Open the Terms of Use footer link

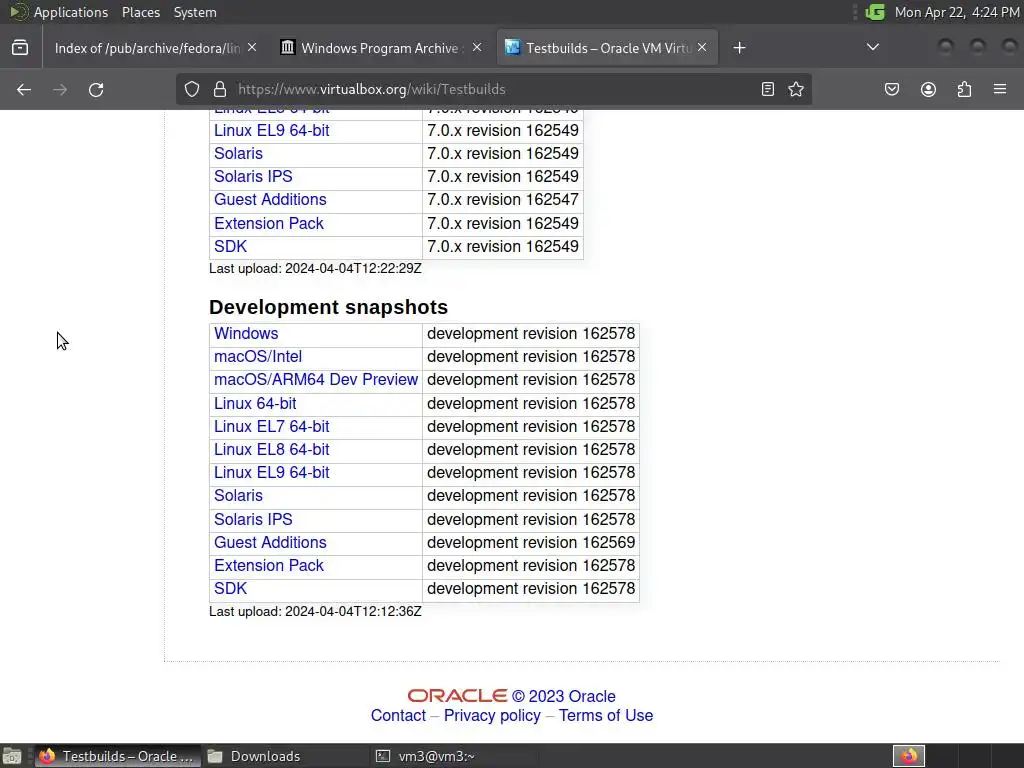(606, 716)
